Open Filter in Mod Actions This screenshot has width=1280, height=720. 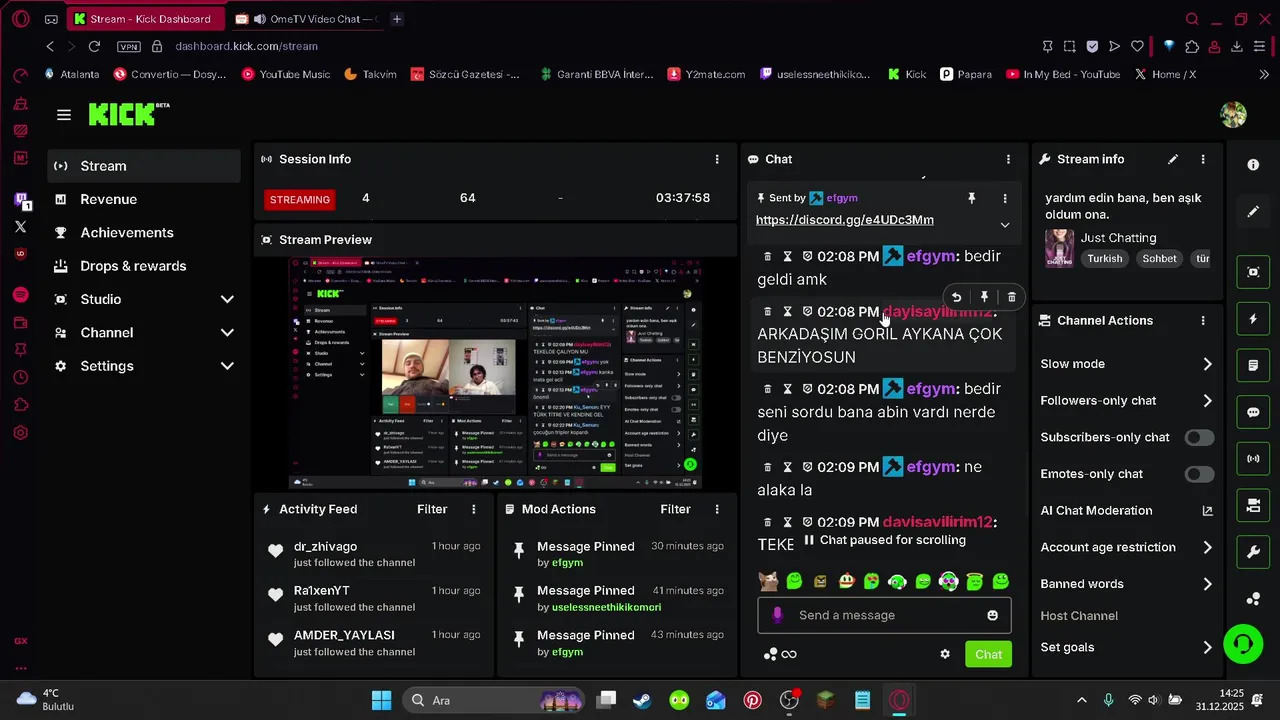tap(675, 509)
